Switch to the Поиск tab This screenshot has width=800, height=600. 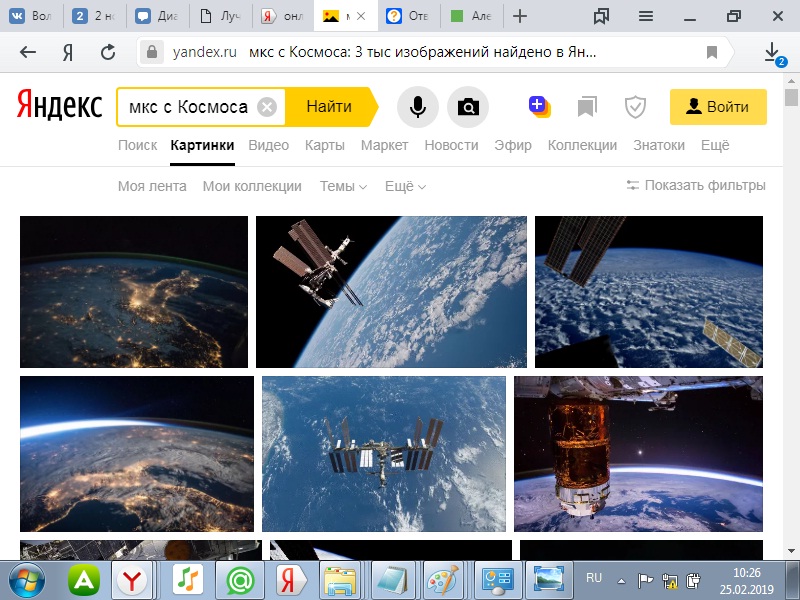tap(137, 145)
